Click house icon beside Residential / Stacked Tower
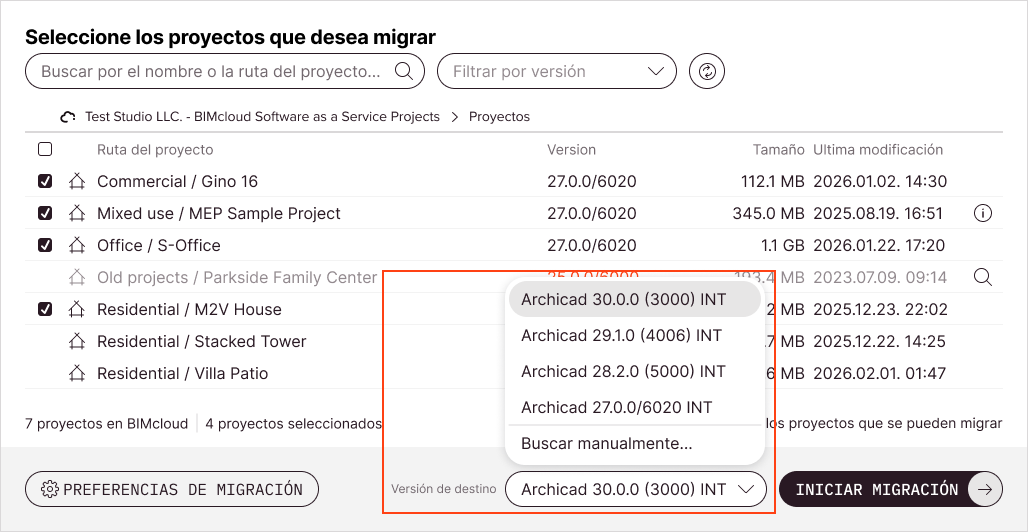 pos(77,341)
